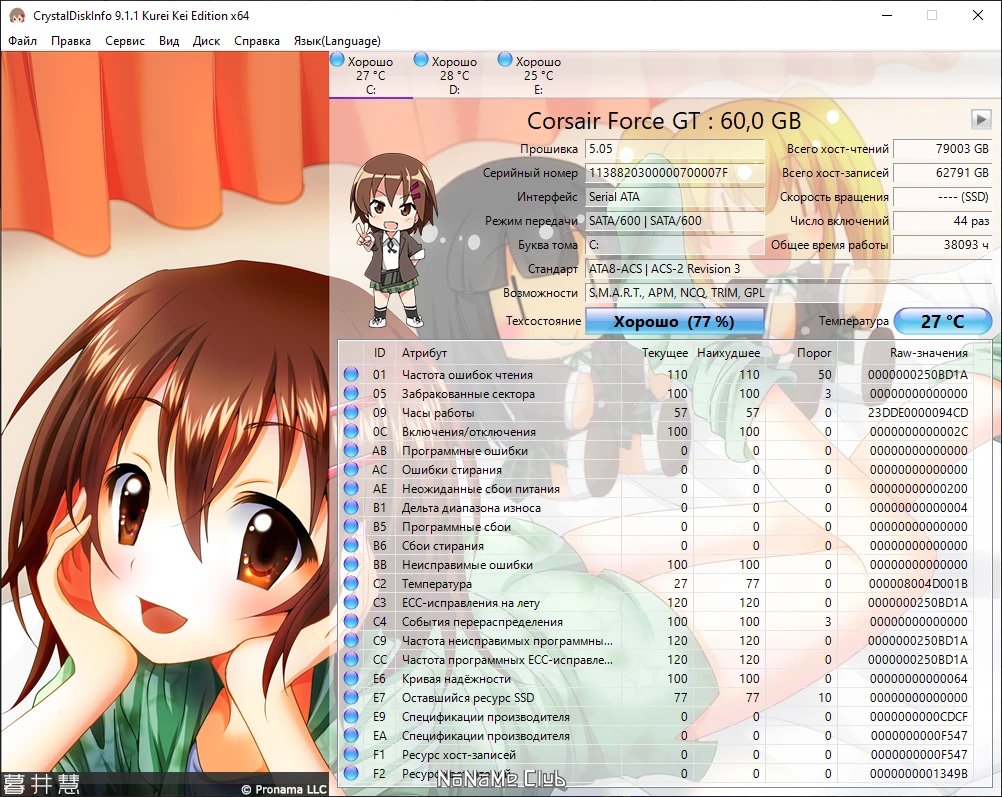
Task: Click status orb for attribute E9
Action: tap(351, 716)
